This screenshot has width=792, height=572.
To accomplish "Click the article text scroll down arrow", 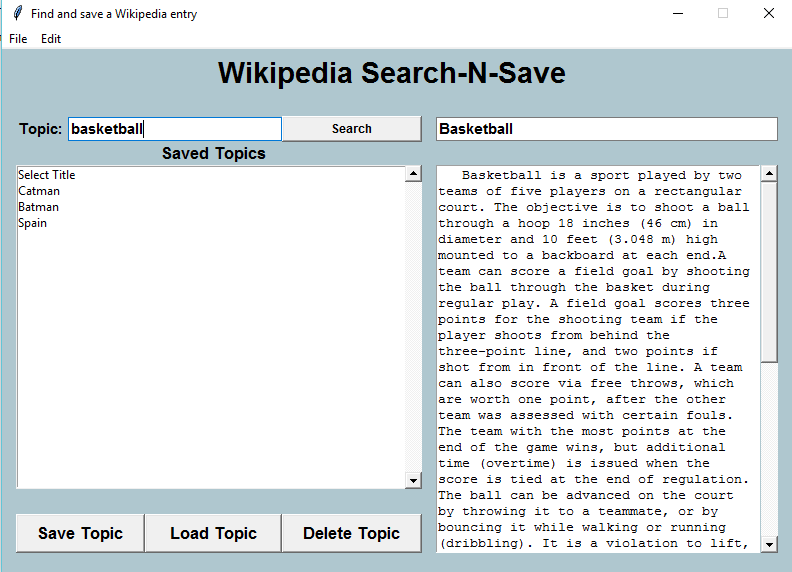I will [769, 544].
